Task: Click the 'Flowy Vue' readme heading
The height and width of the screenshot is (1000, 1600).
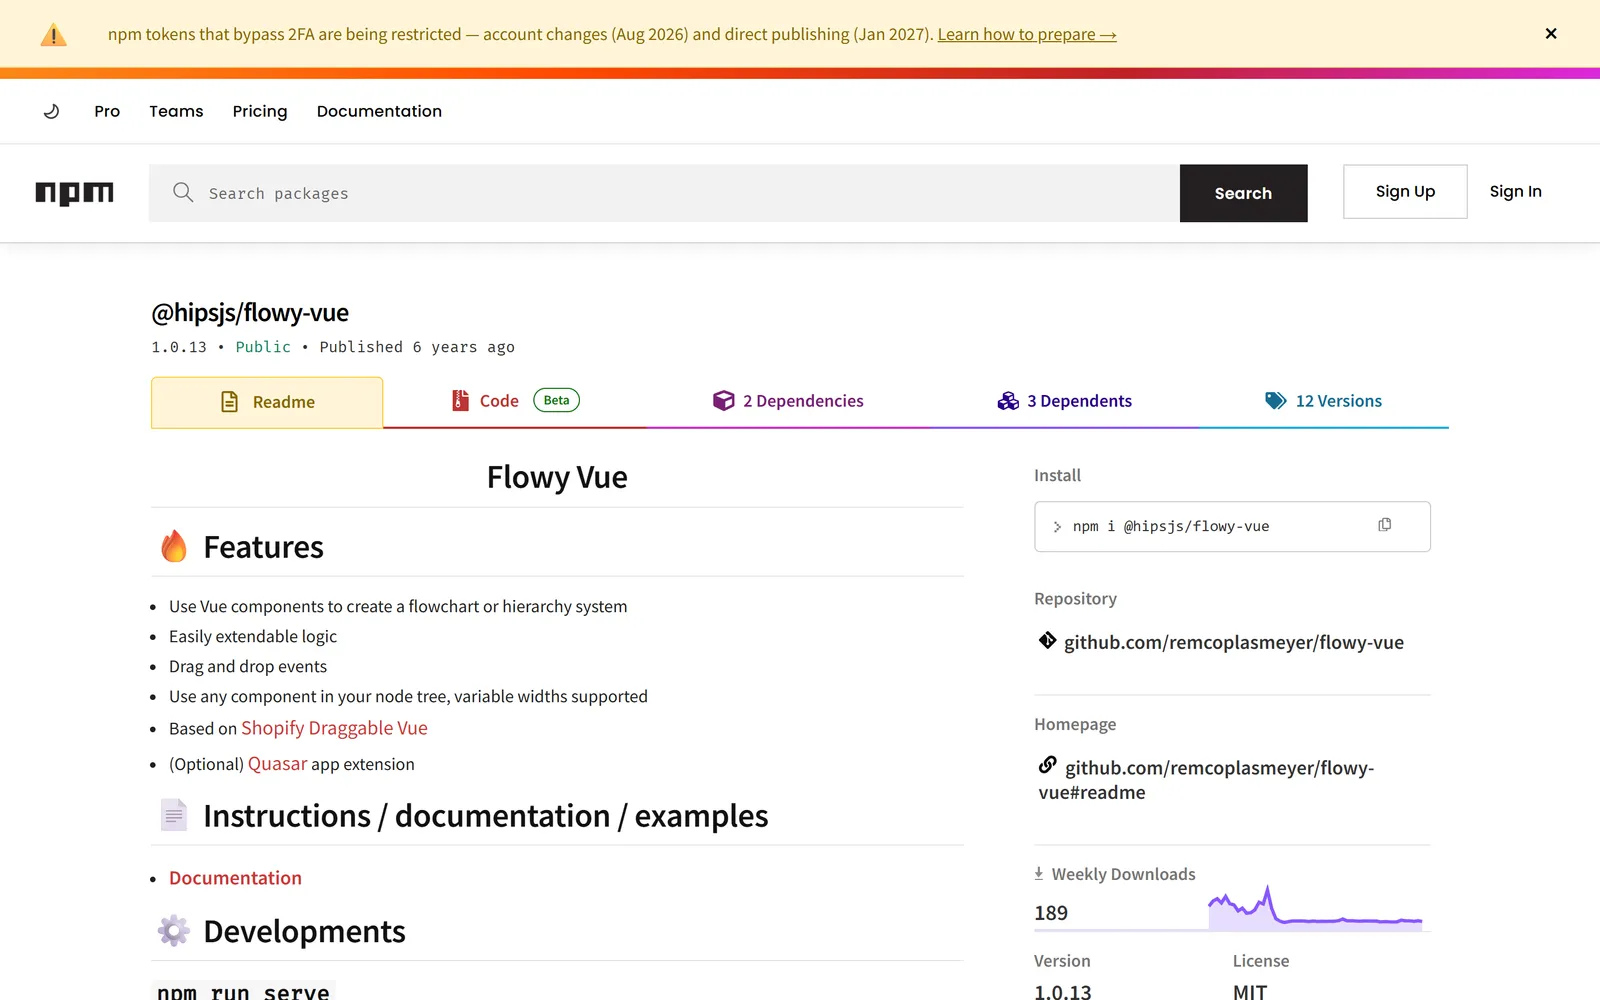Action: point(557,477)
